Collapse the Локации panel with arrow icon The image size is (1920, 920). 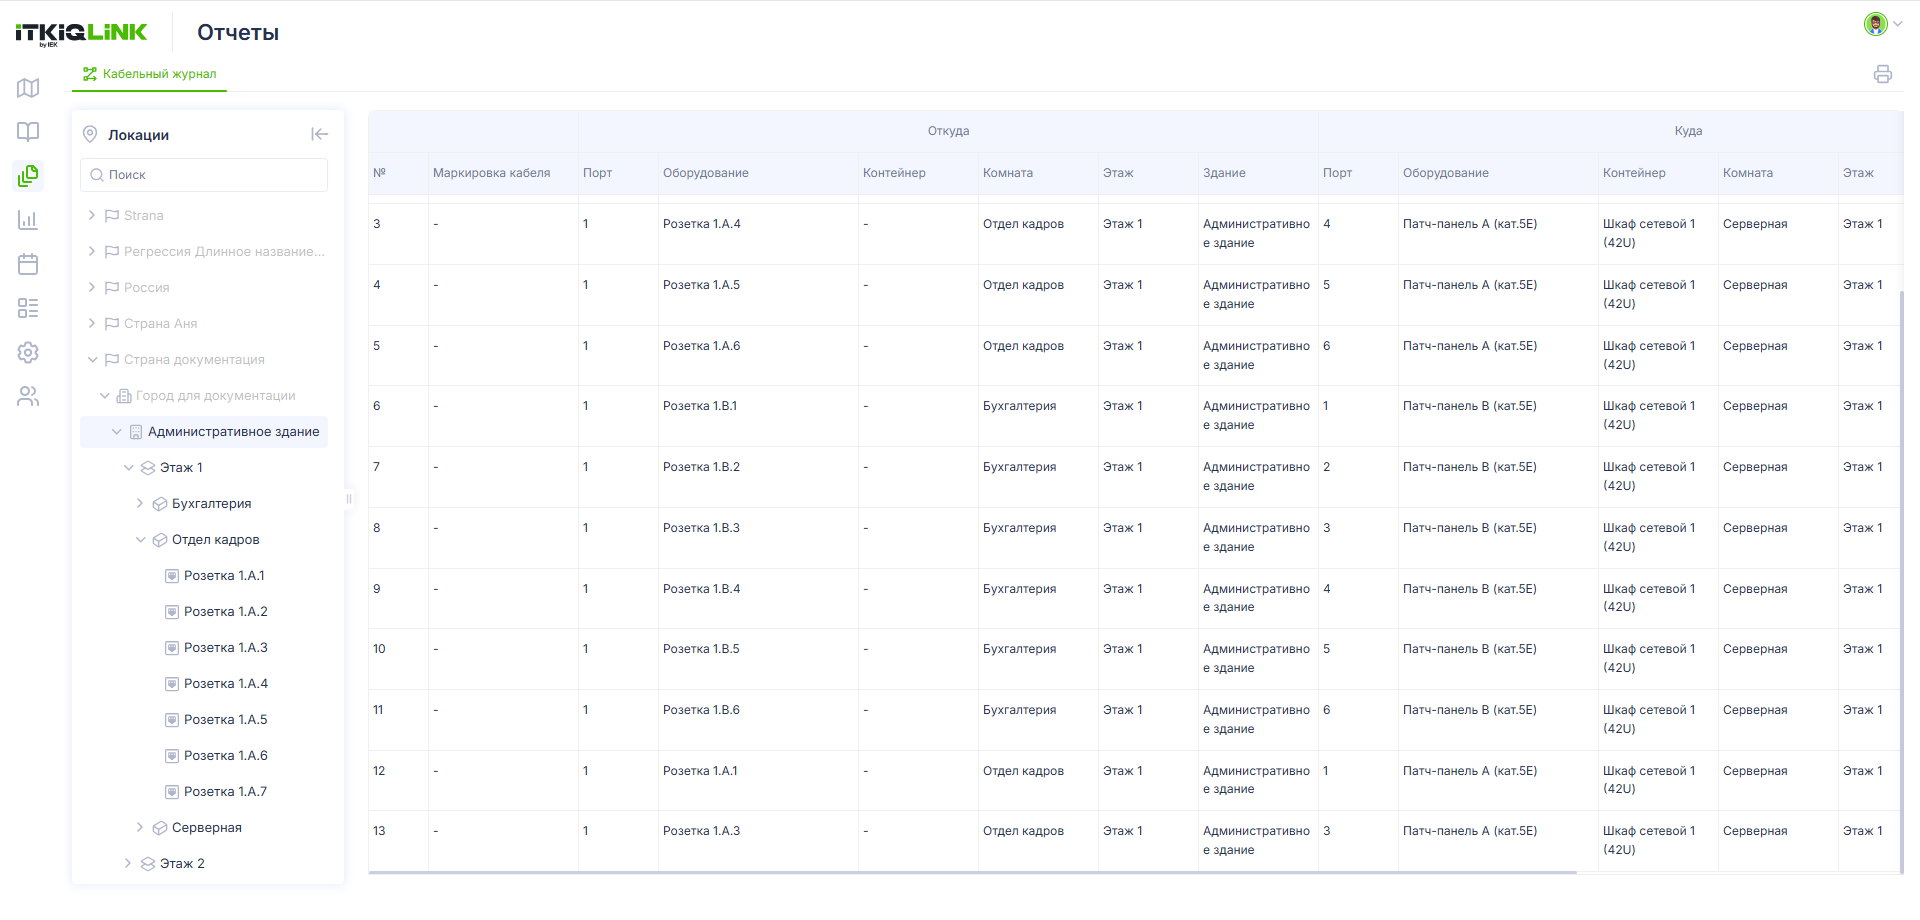[x=319, y=134]
